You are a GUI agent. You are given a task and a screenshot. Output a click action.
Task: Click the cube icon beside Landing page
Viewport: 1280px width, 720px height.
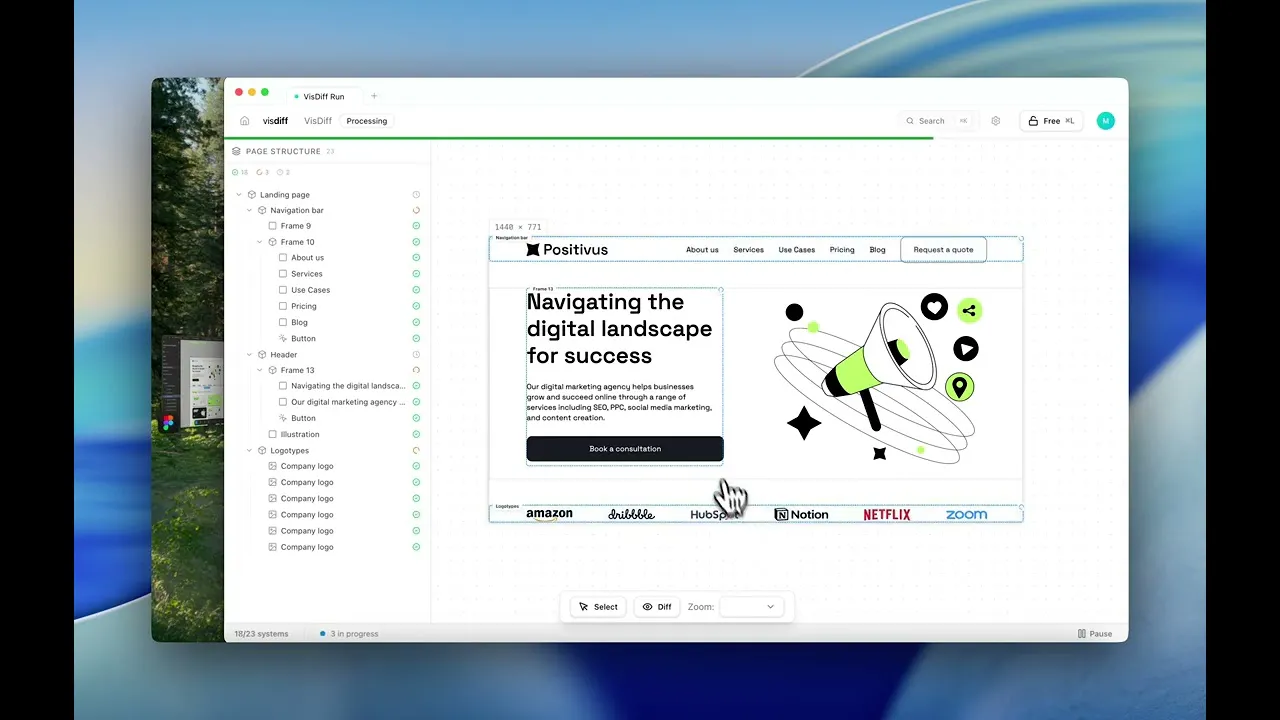[x=252, y=195]
